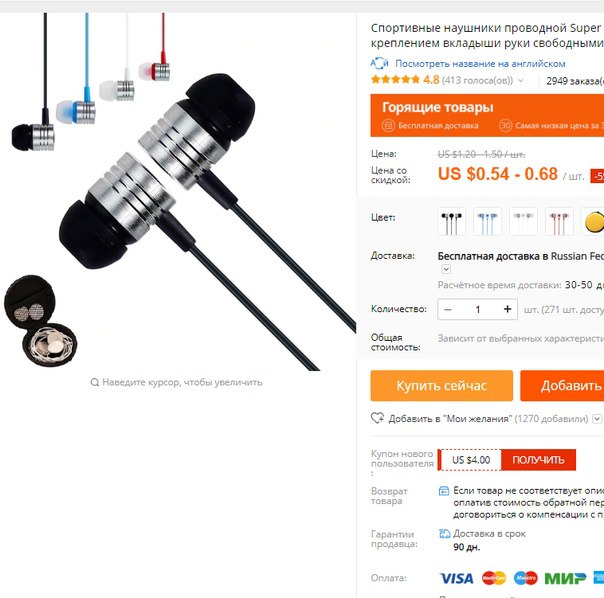This screenshot has height=598, width=604.
Task: Increase quantity with the plus button
Action: tap(507, 309)
